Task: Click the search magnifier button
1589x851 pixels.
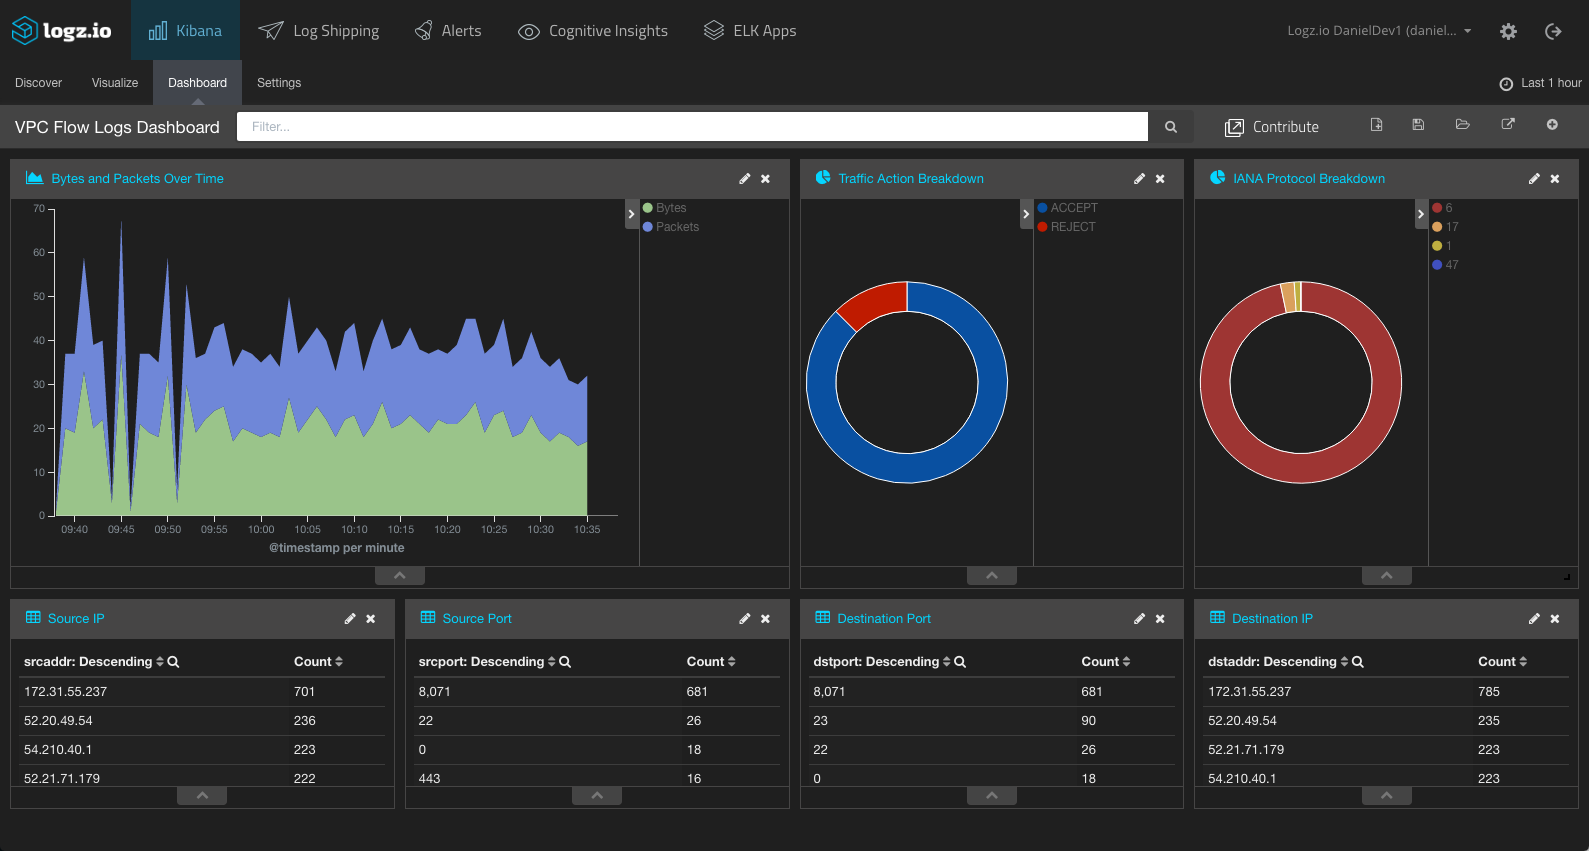Action: 1171,127
